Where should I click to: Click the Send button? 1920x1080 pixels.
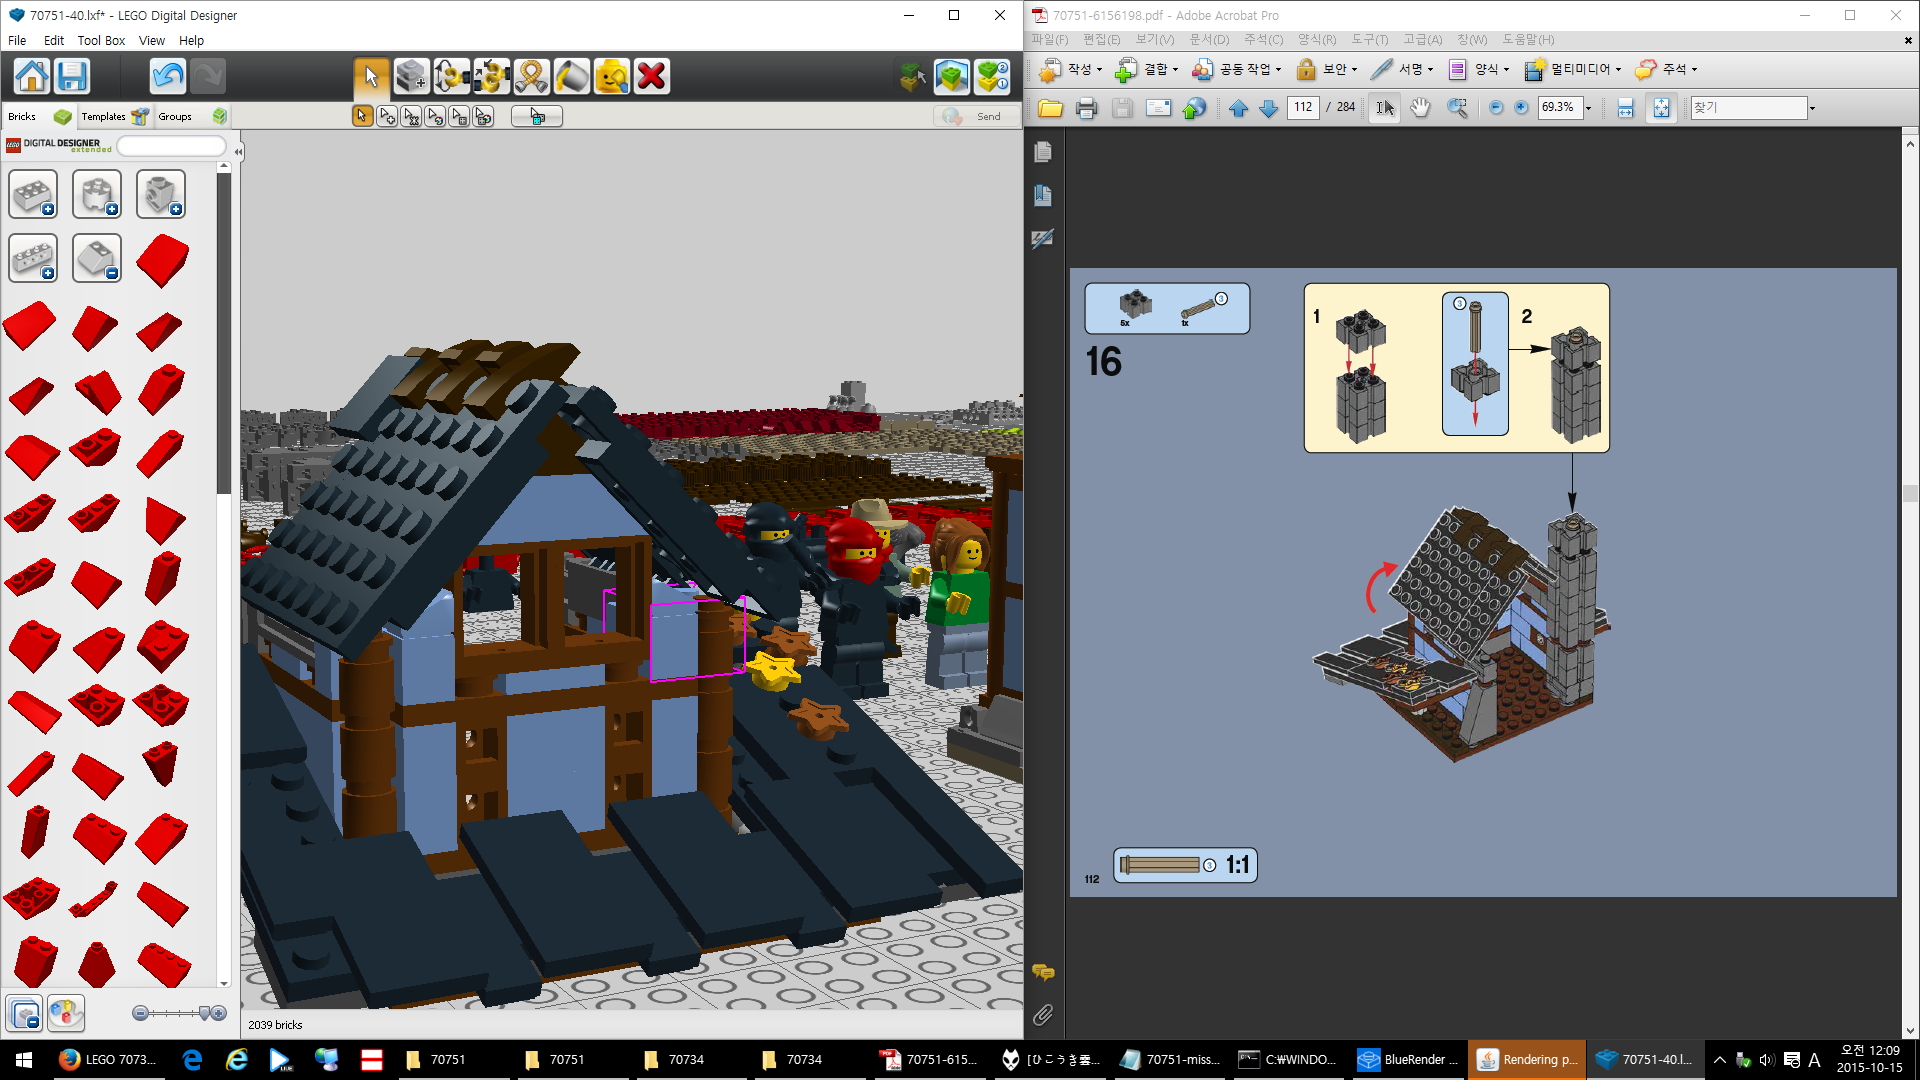[x=976, y=117]
